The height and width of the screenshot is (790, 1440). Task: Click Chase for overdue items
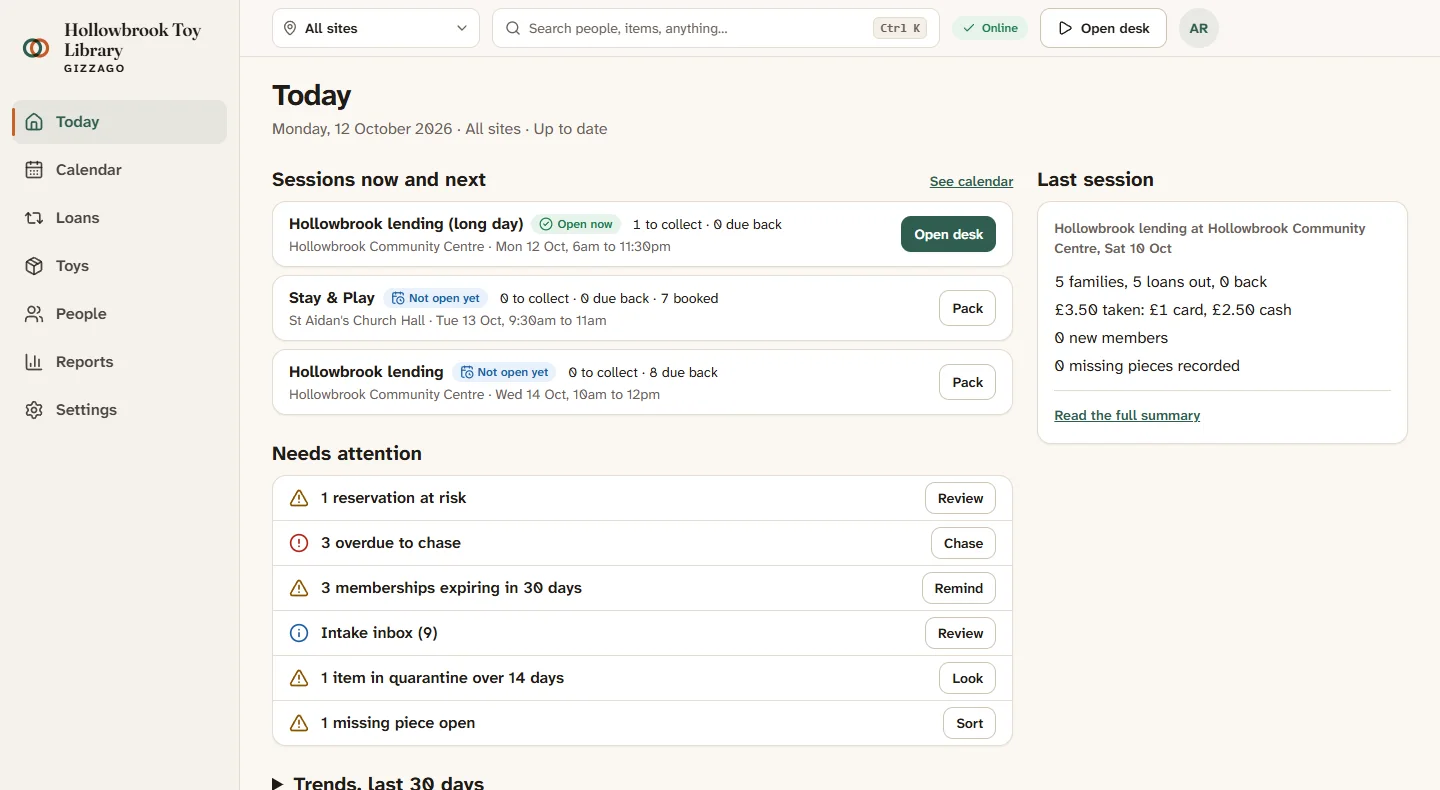click(x=963, y=543)
